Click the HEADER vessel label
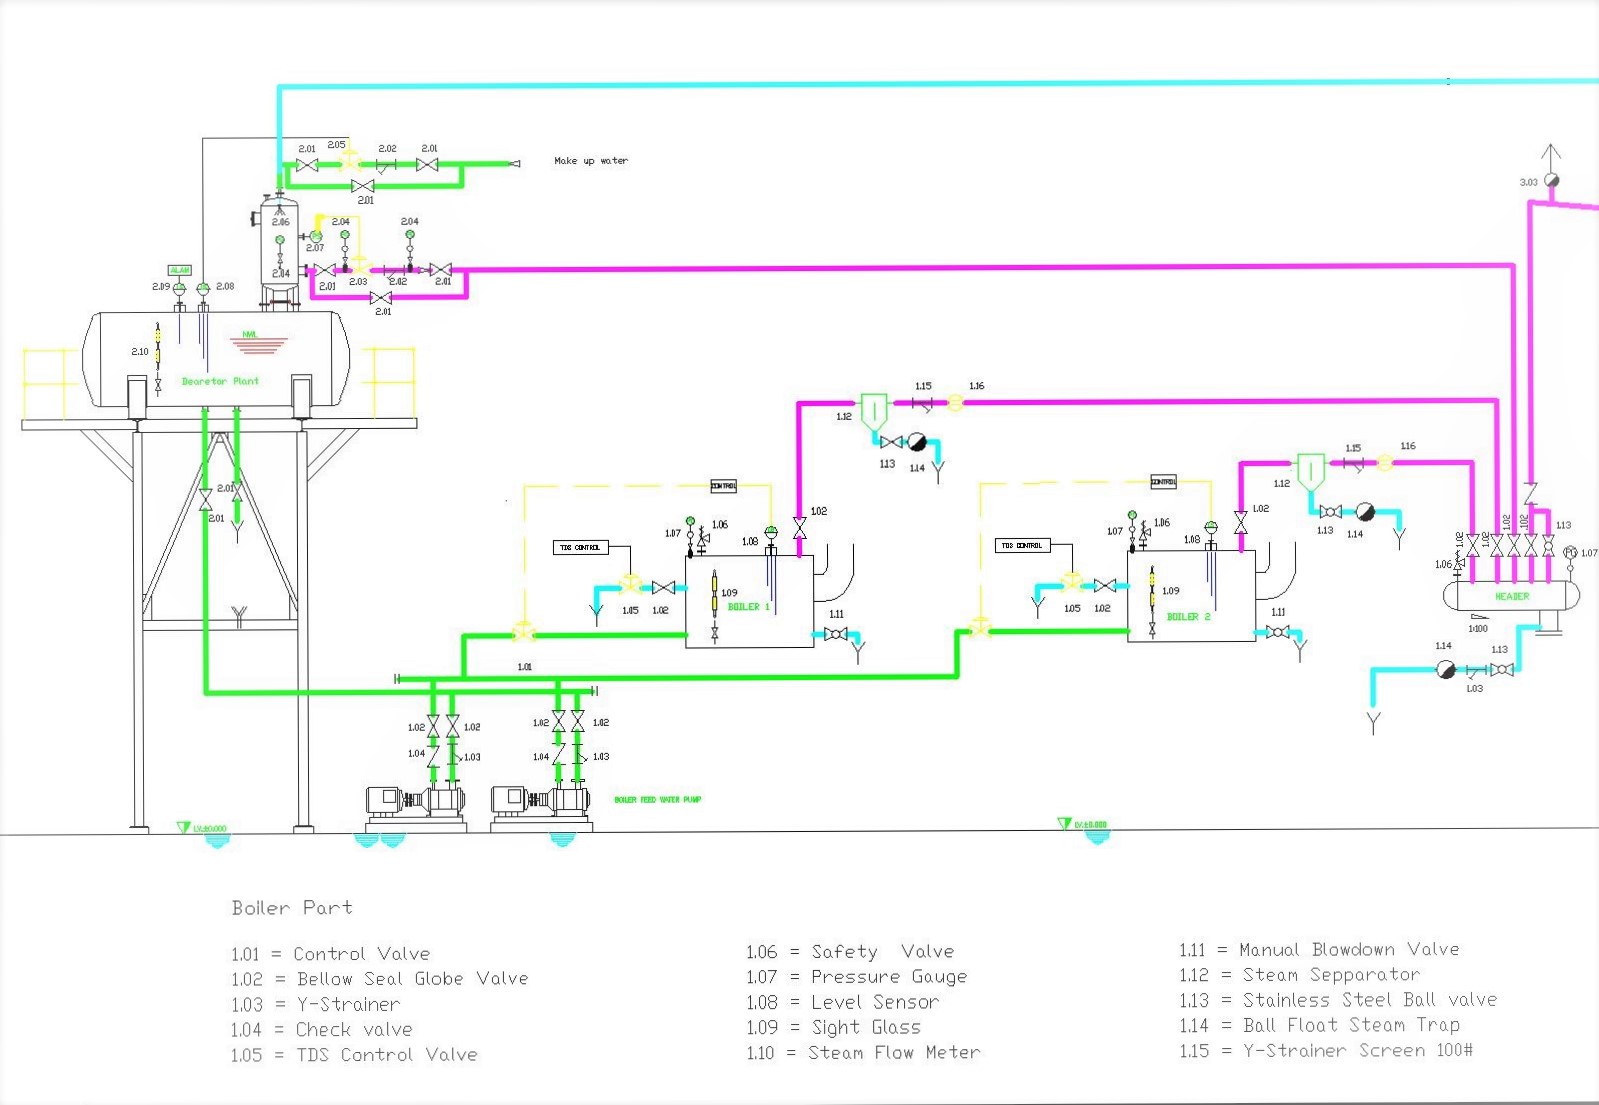This screenshot has width=1599, height=1105. 1511,596
